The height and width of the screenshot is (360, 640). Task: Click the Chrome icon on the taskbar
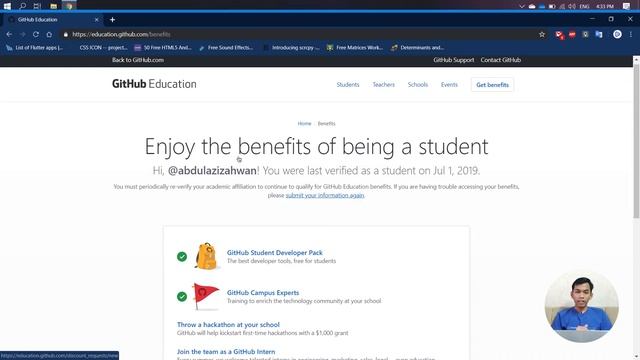click(x=69, y=6)
